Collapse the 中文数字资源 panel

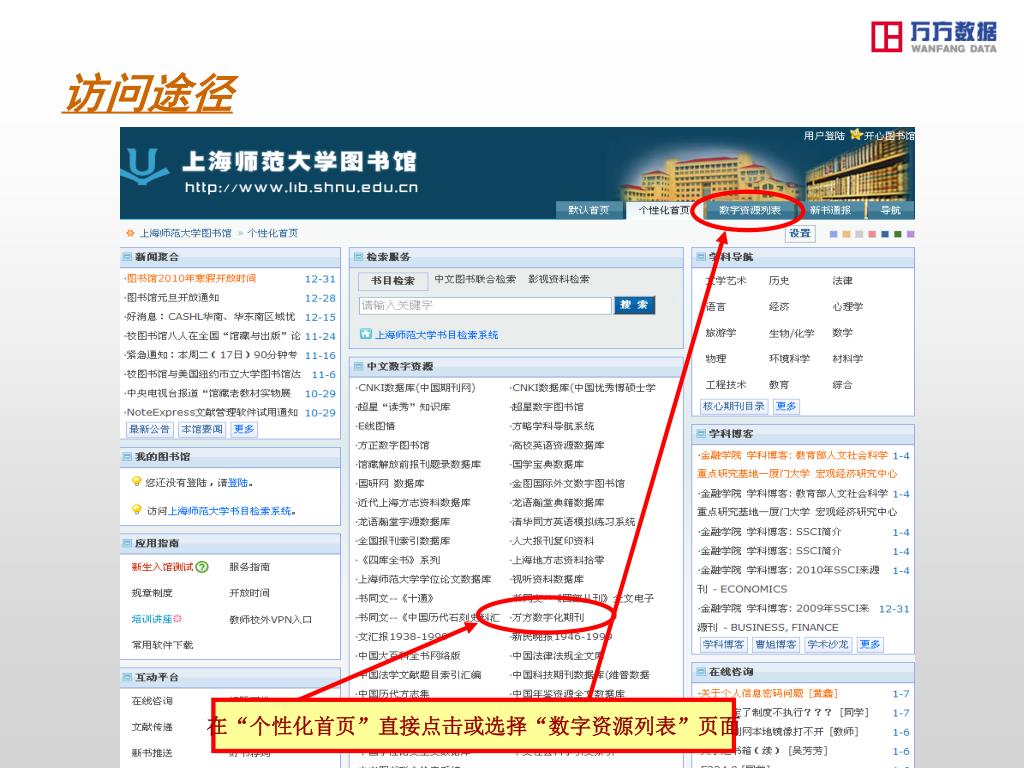click(x=358, y=366)
